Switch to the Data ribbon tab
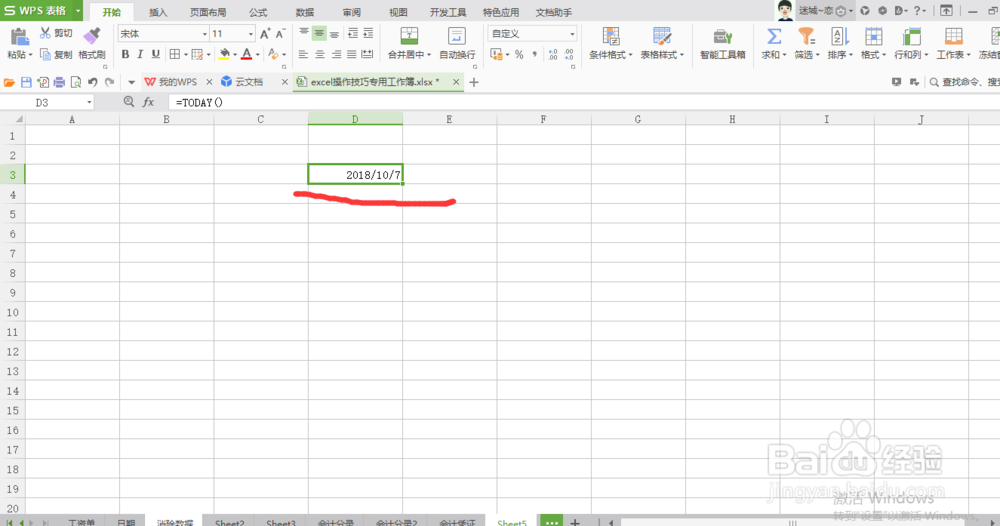Image resolution: width=1000 pixels, height=526 pixels. 305,13
